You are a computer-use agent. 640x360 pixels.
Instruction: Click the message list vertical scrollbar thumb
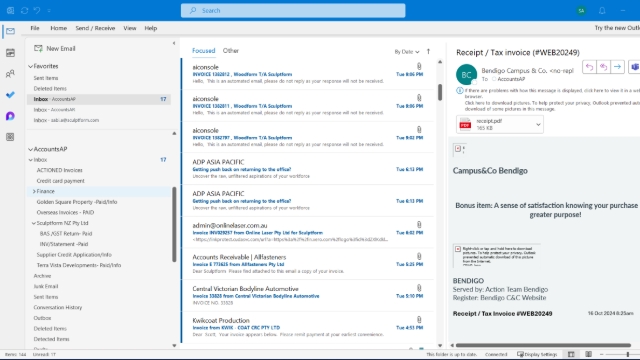click(440, 92)
